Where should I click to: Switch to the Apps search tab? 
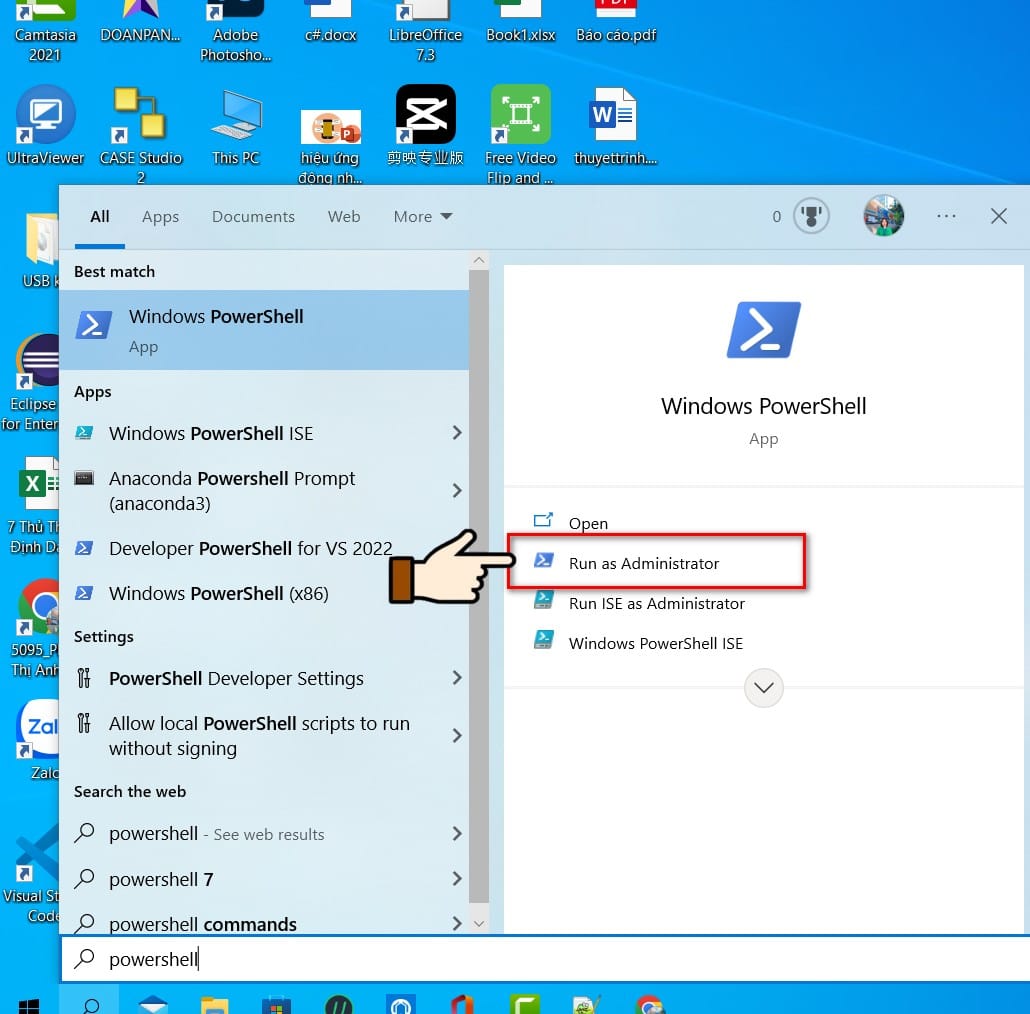tap(160, 217)
